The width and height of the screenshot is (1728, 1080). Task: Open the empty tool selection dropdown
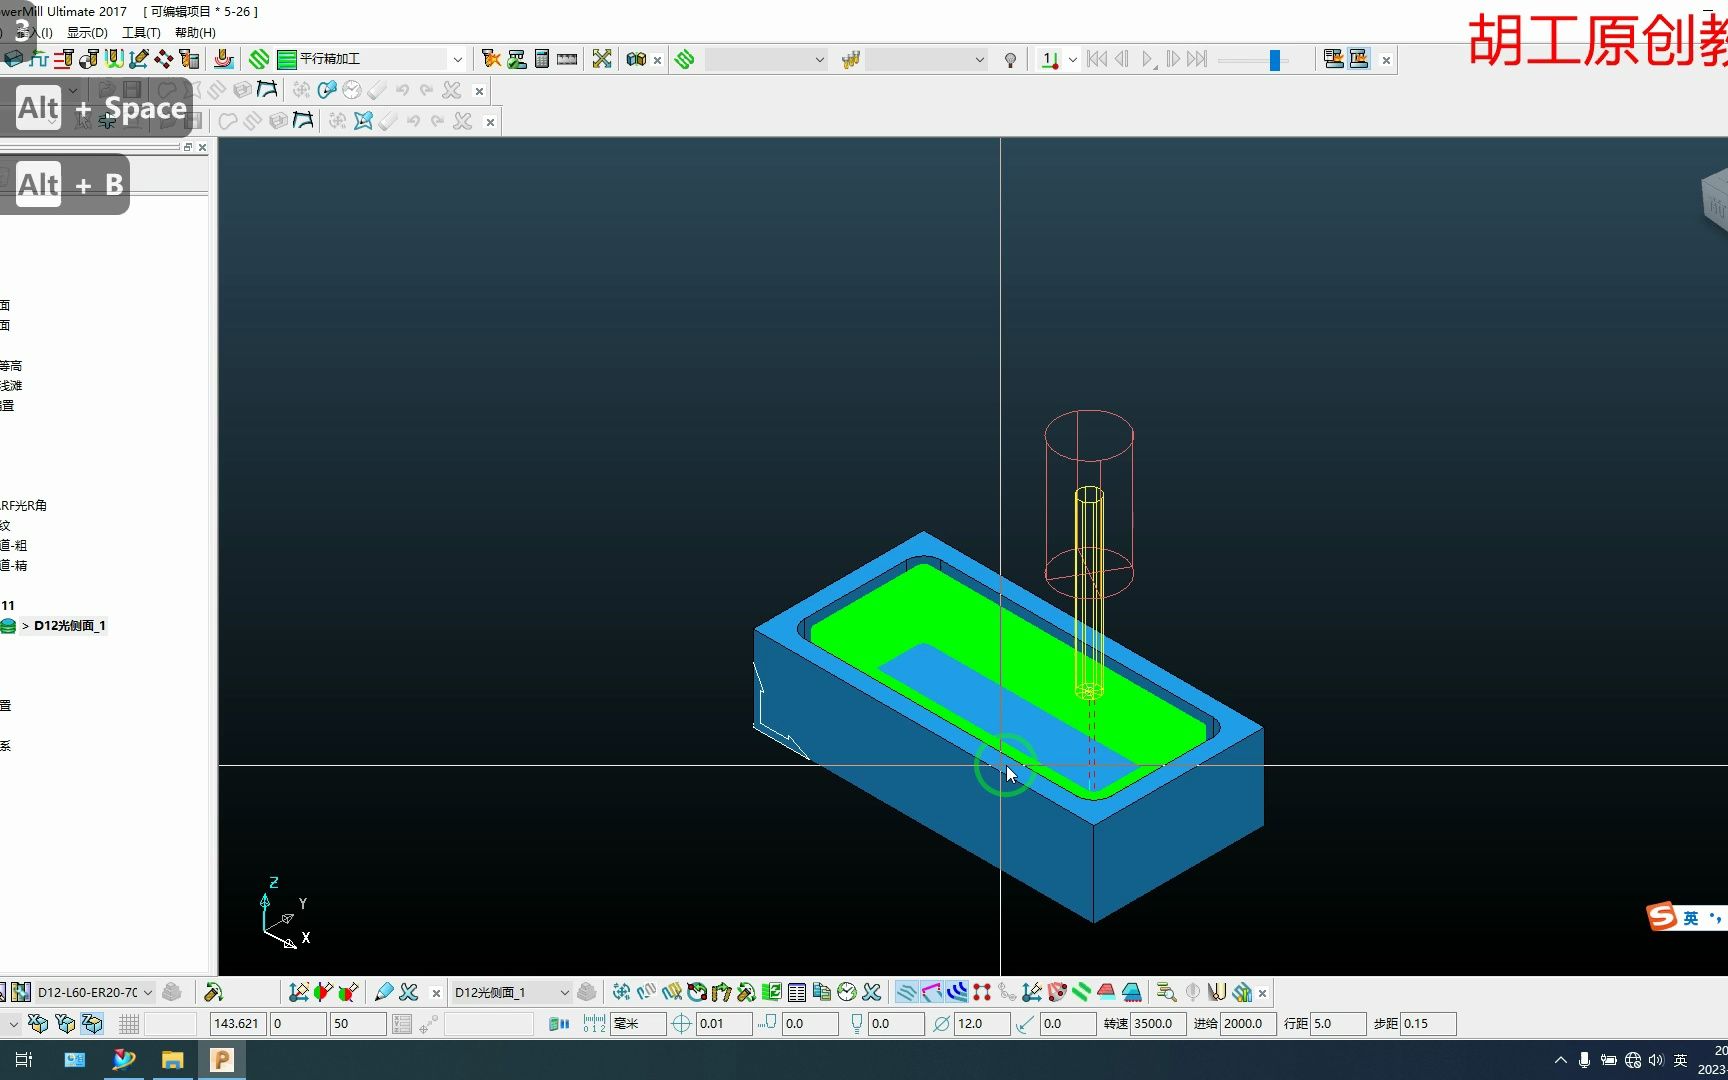pyautogui.click(x=980, y=59)
